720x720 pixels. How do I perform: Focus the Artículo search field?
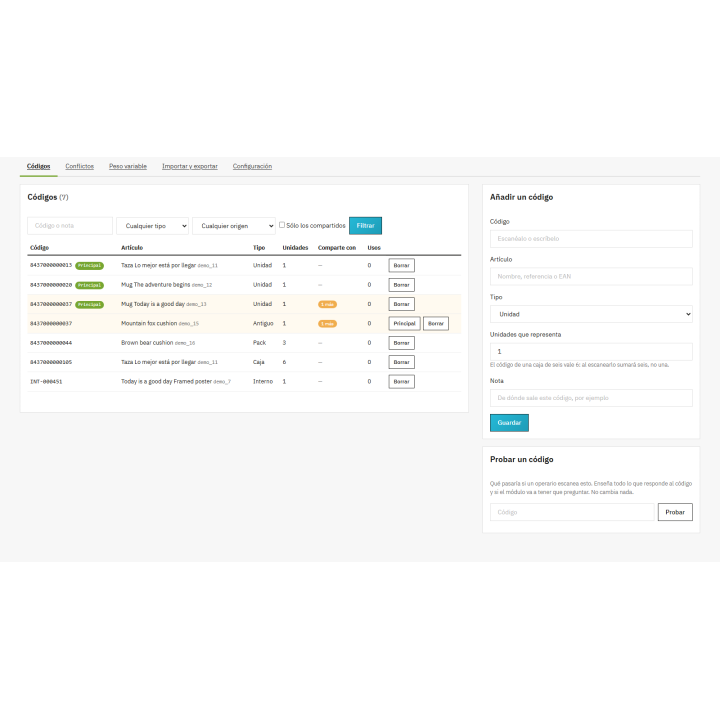591,276
